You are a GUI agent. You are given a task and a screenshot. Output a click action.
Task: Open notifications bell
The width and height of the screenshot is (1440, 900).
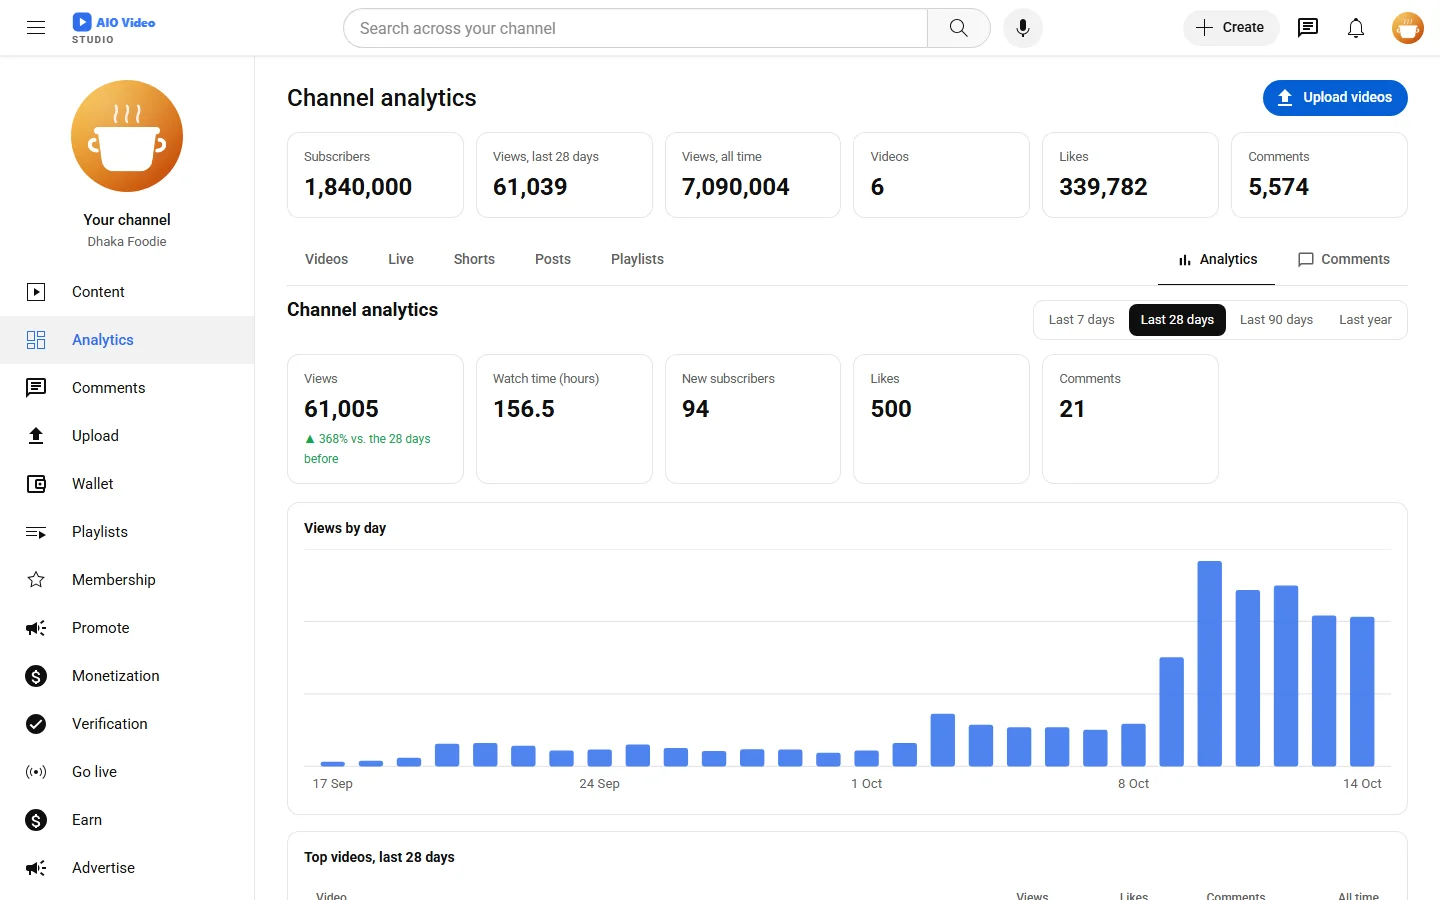(x=1356, y=28)
